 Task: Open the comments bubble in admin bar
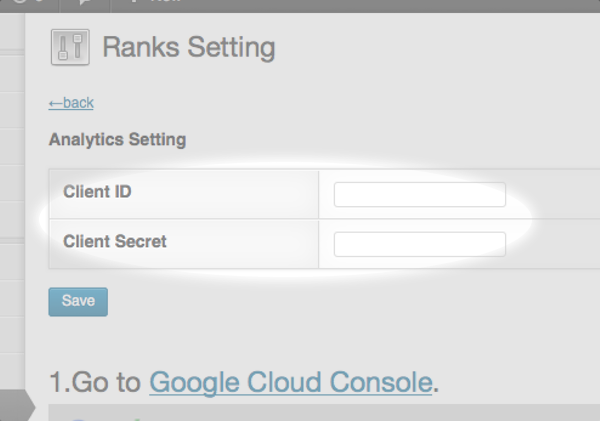[84, 2]
